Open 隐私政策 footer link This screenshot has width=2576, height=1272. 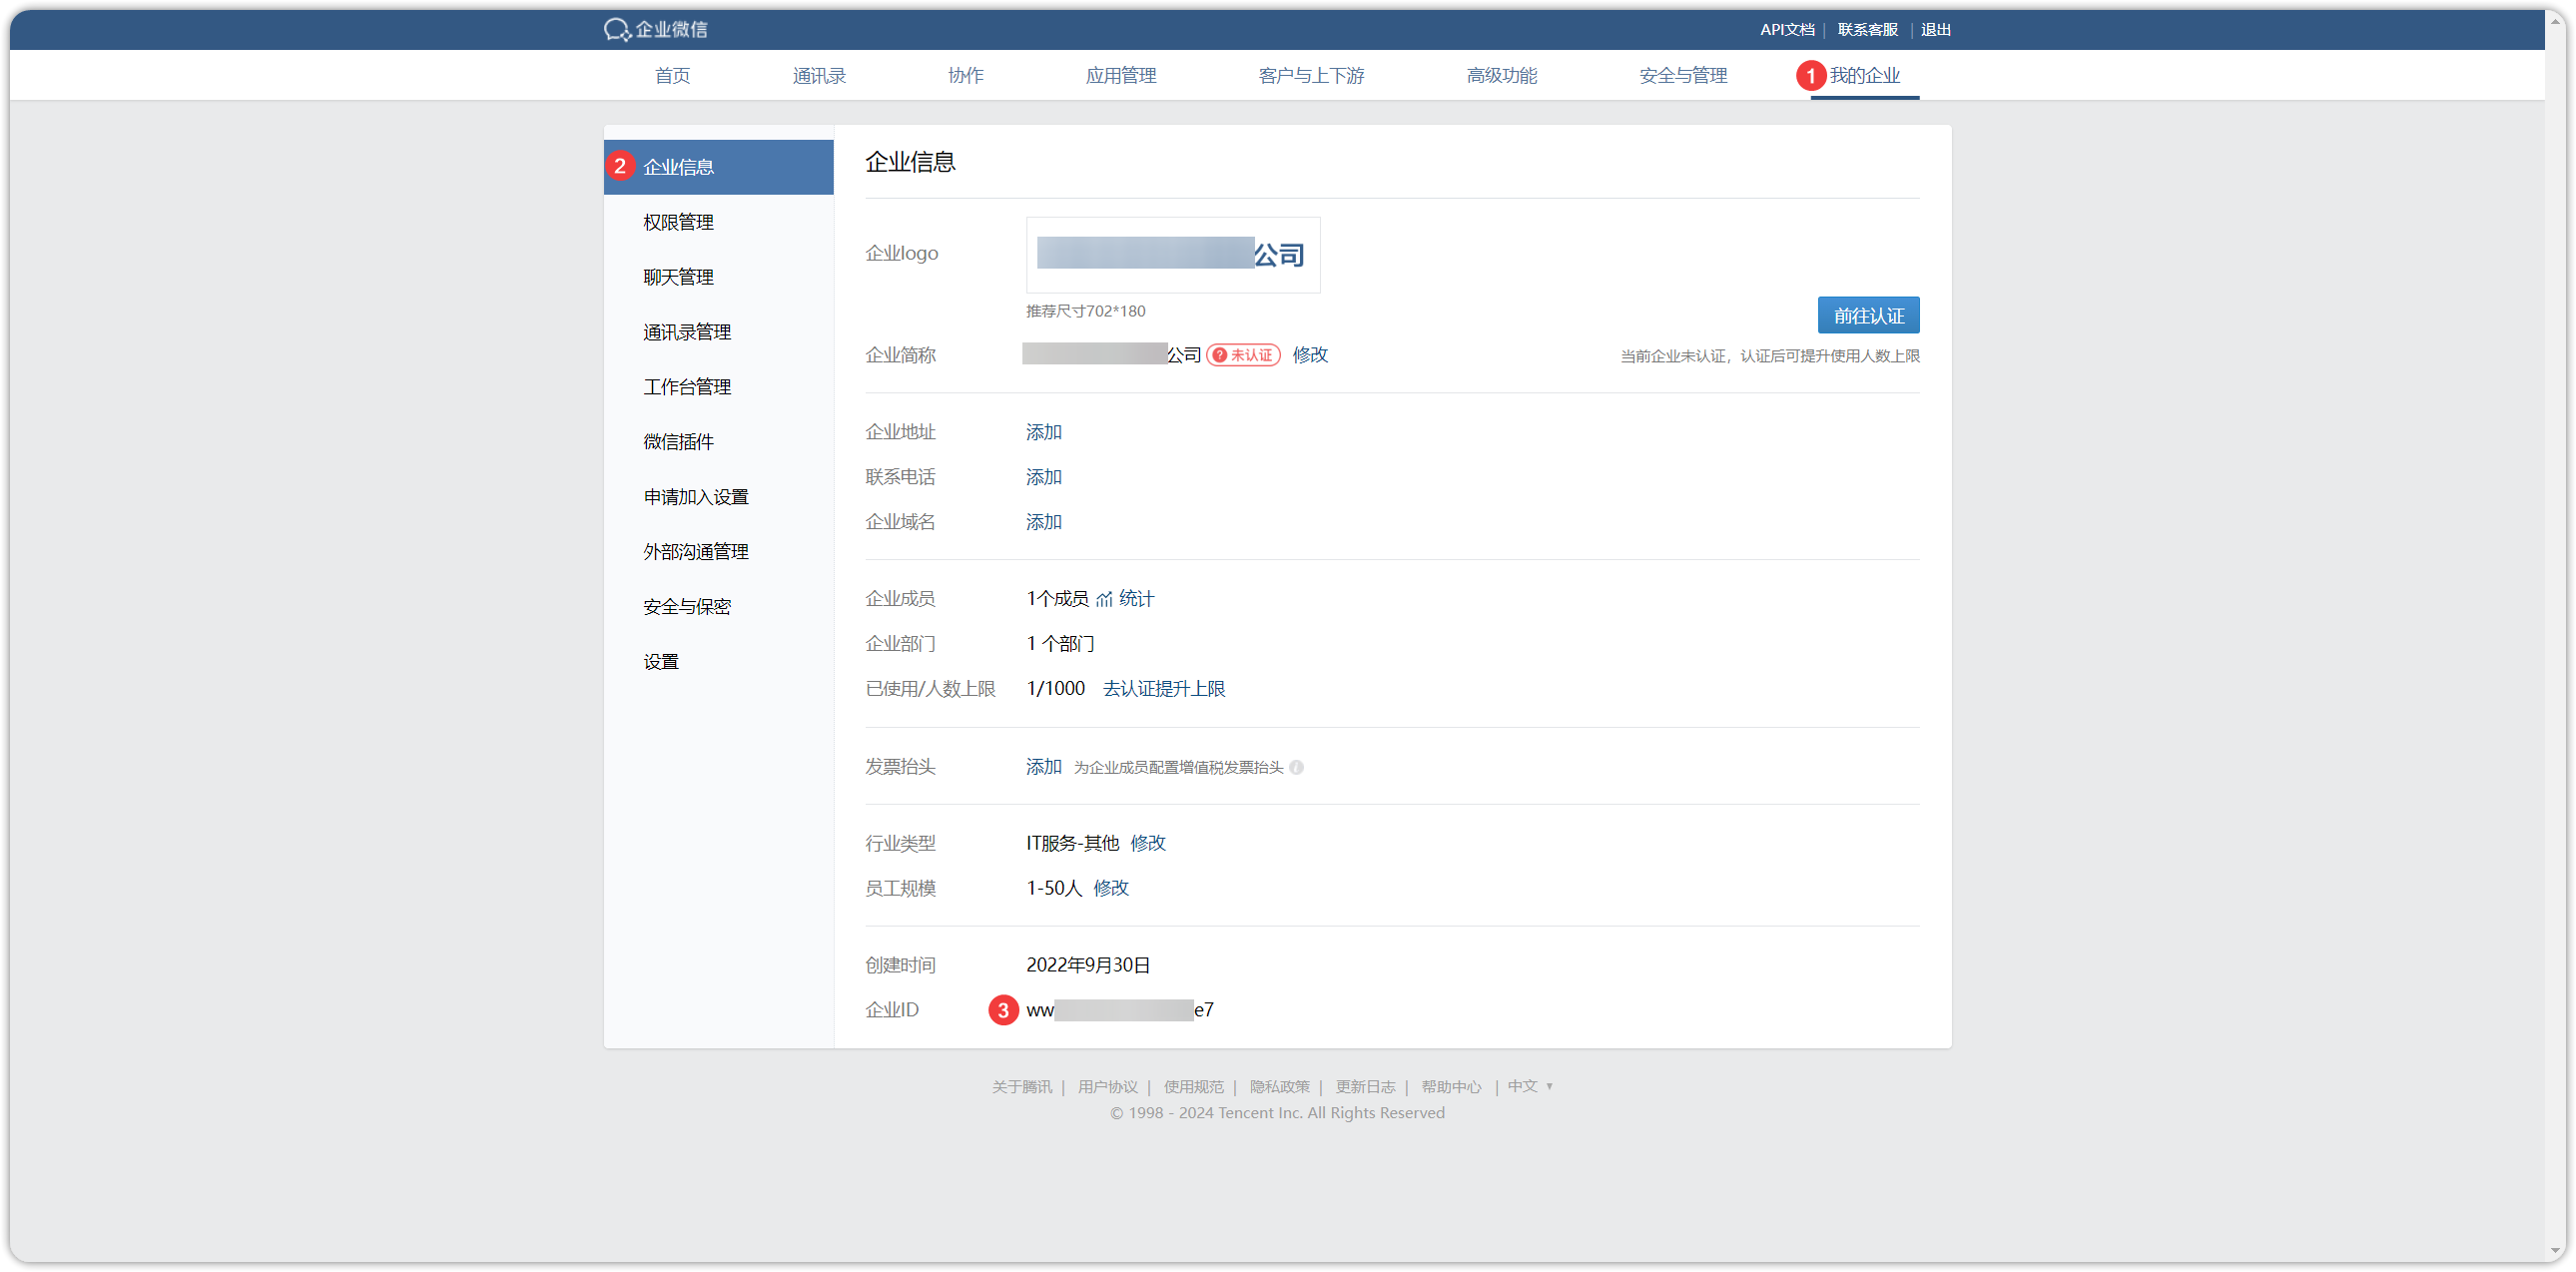(1279, 1087)
